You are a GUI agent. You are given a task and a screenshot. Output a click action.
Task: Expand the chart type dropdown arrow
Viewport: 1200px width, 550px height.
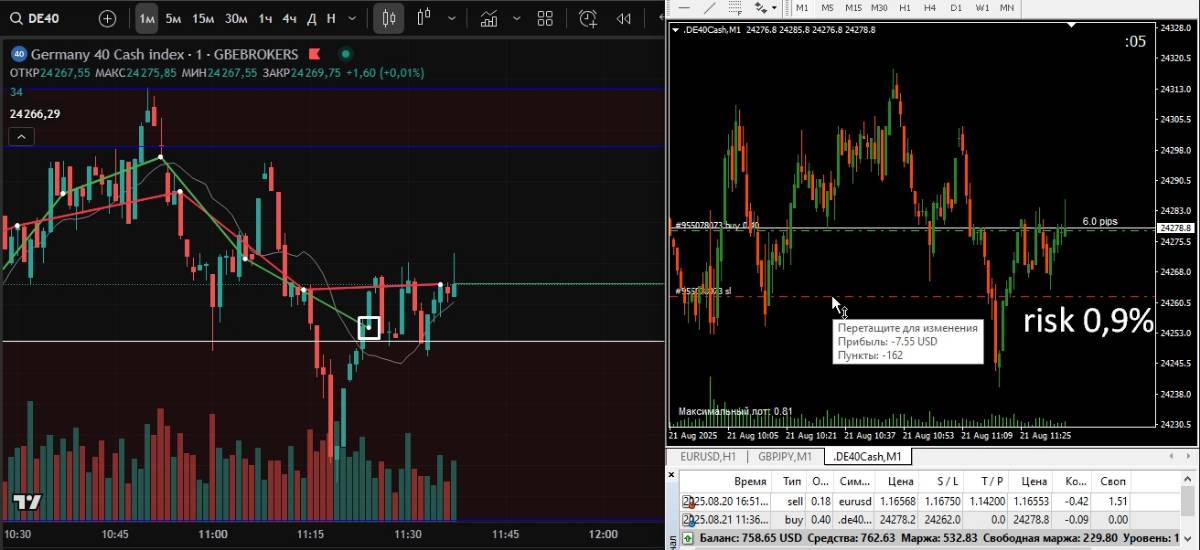[453, 18]
